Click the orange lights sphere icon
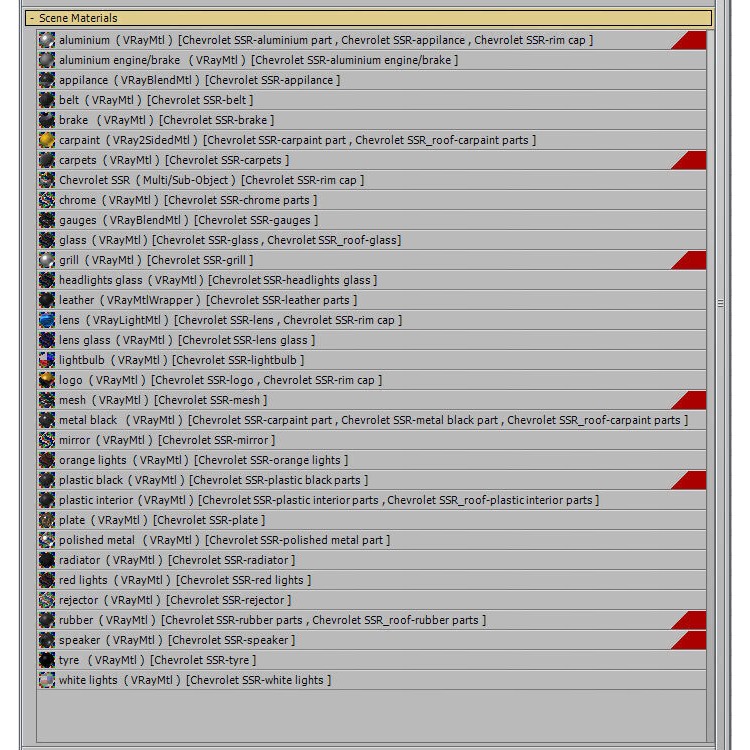The height and width of the screenshot is (750, 750). pyautogui.click(x=47, y=460)
